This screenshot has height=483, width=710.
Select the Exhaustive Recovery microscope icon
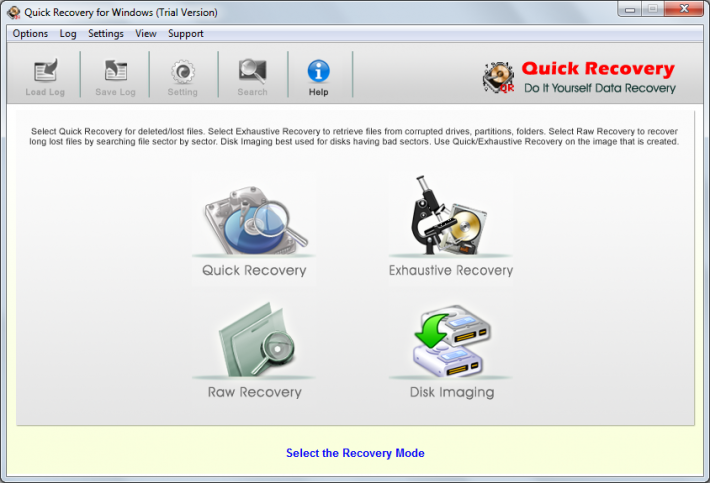click(x=450, y=215)
